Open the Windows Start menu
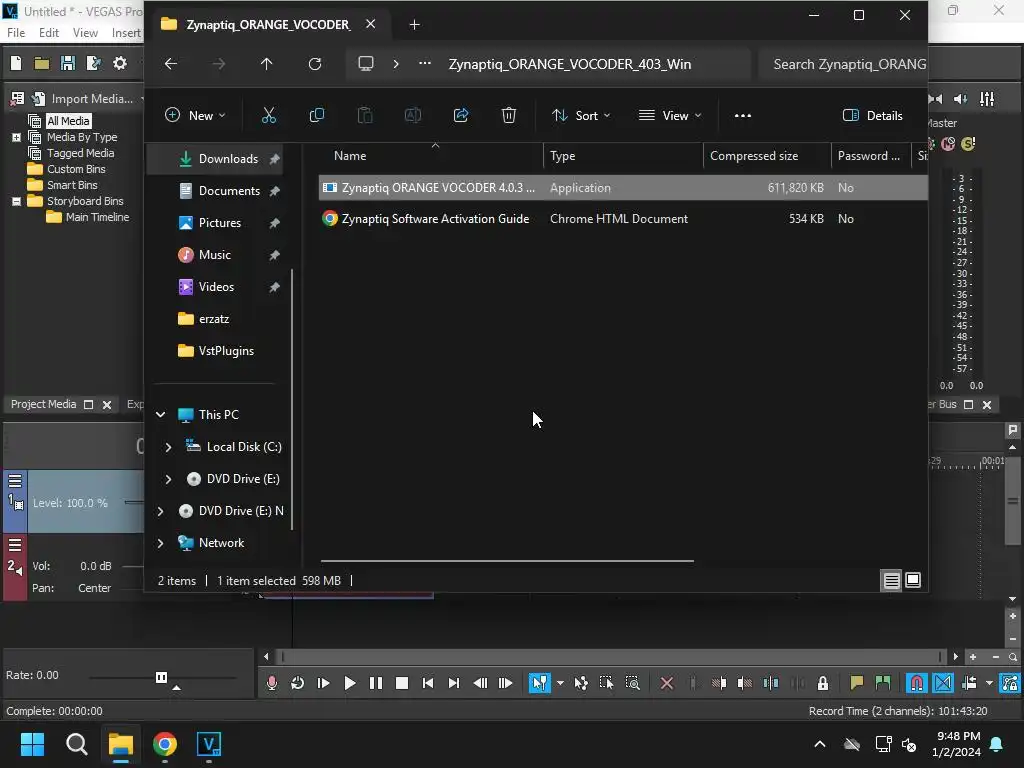Viewport: 1024px width, 768px height. (x=32, y=744)
